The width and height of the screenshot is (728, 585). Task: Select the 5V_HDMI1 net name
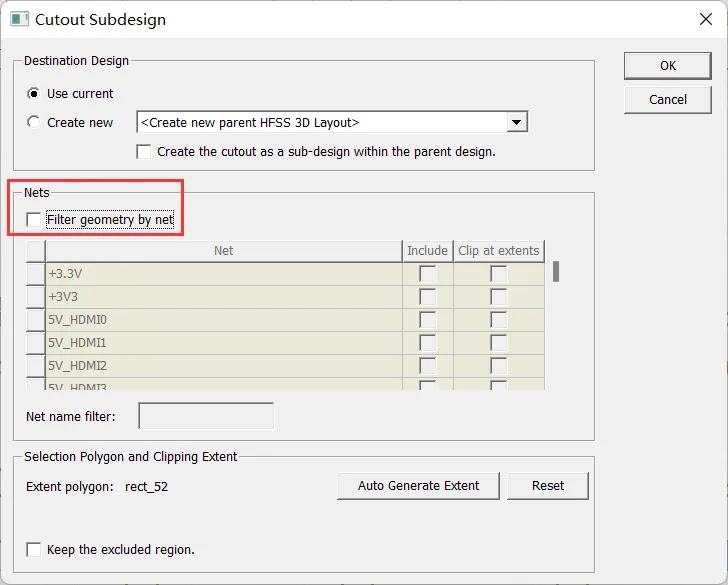[x=78, y=343]
